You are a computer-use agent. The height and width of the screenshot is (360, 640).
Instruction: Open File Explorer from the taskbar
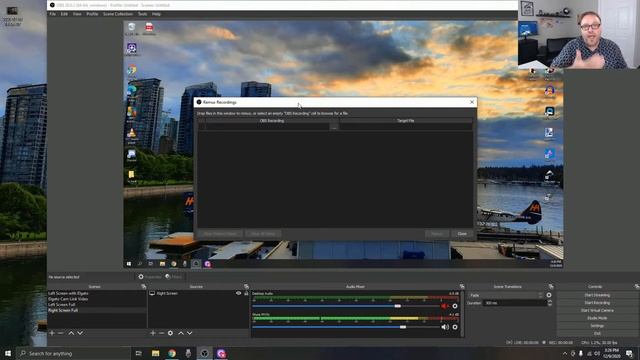point(156,353)
